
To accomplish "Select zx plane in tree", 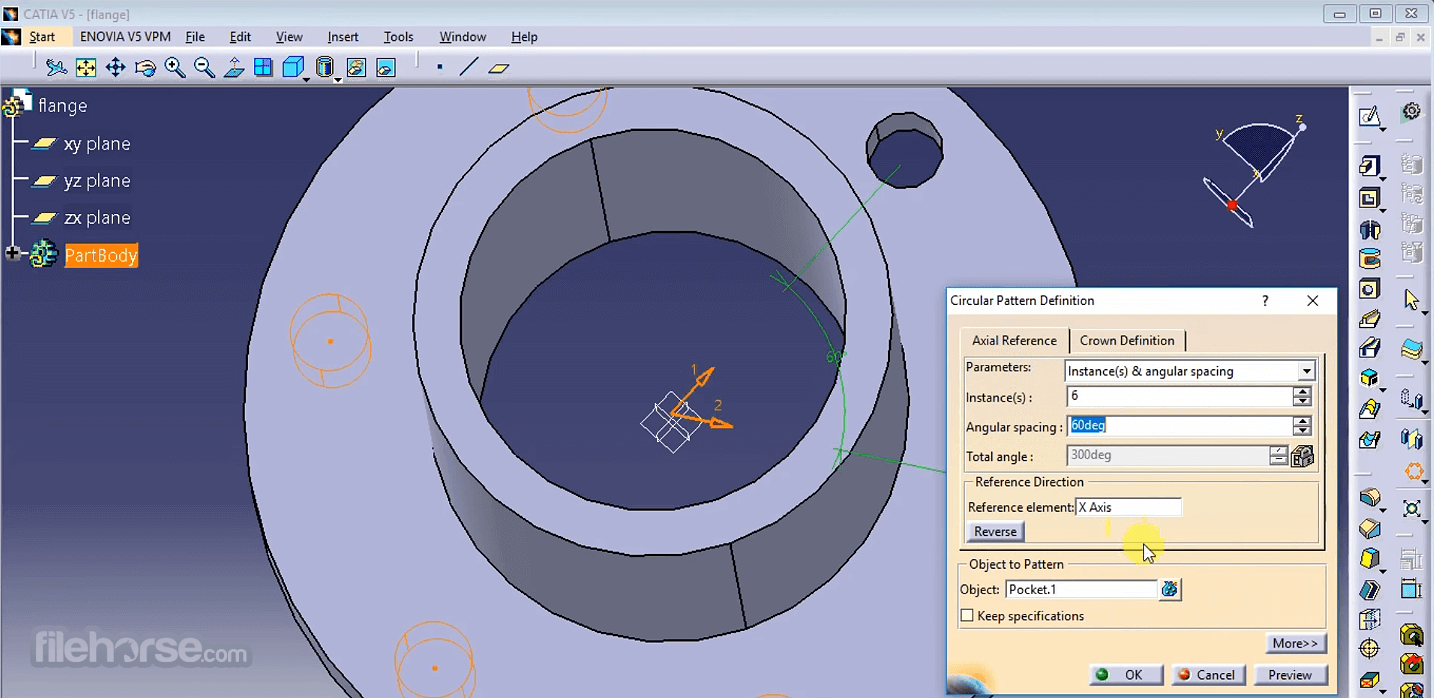I will point(97,218).
